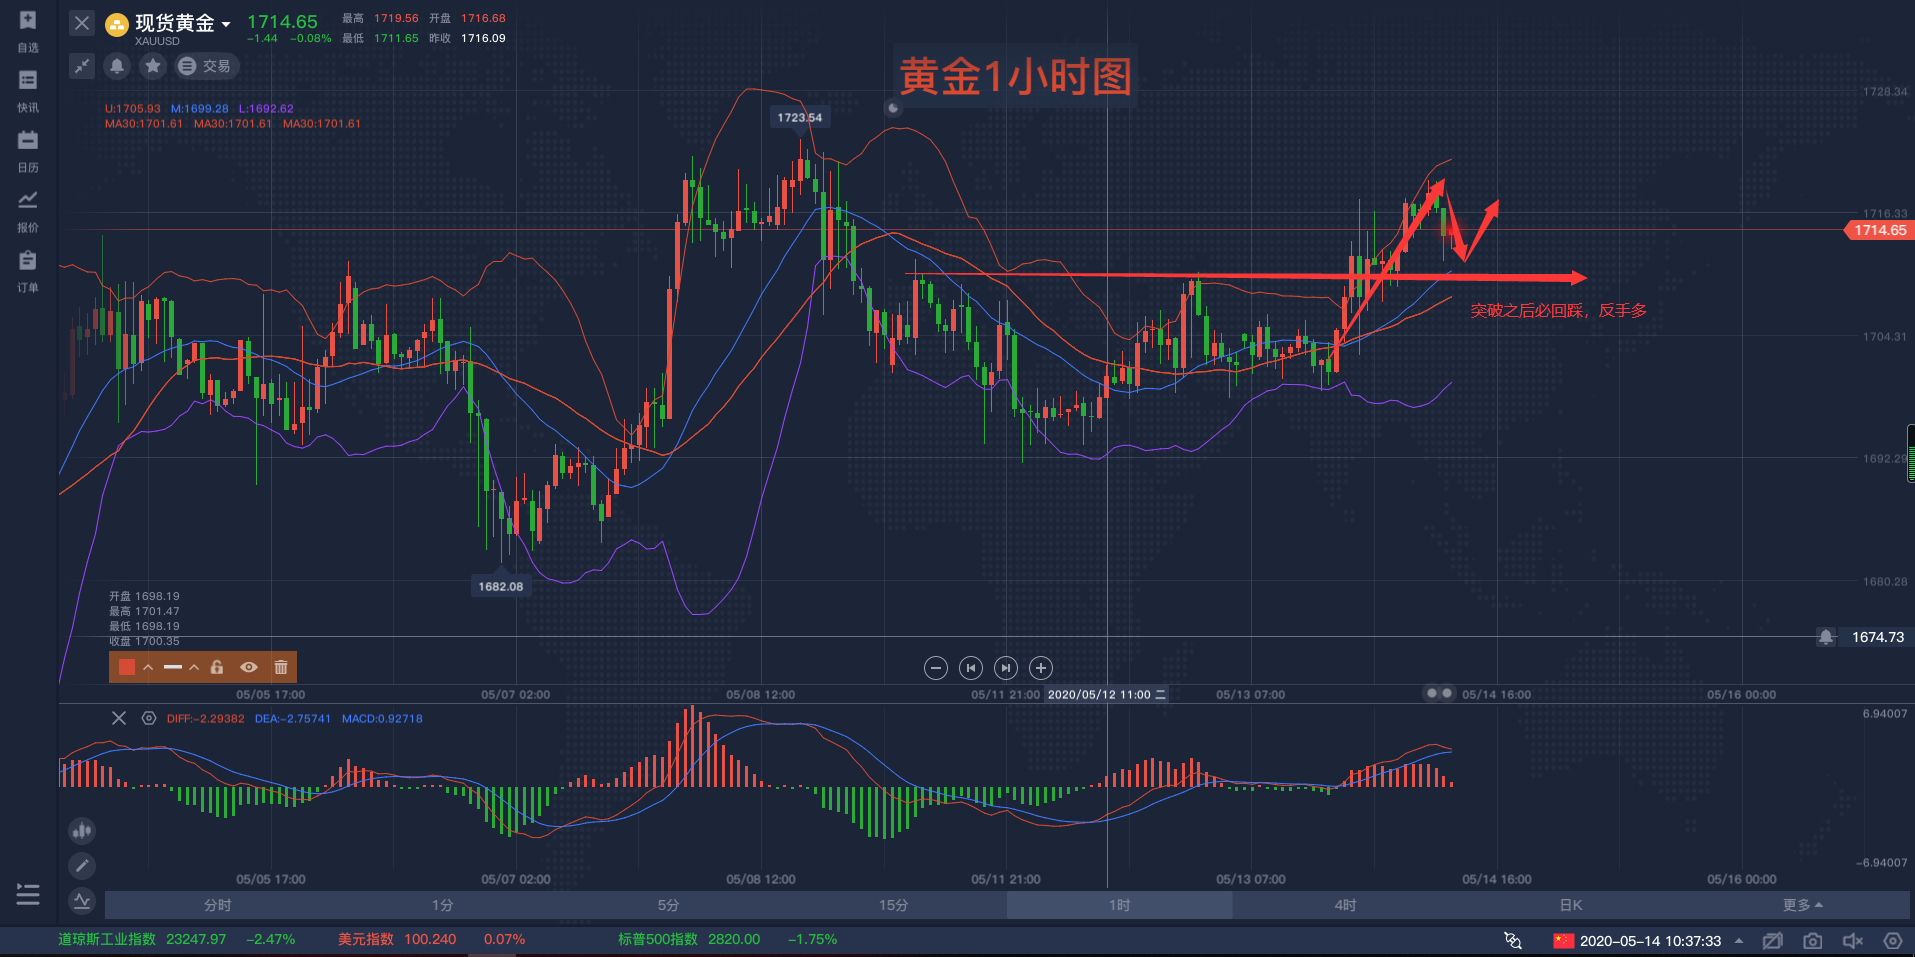The height and width of the screenshot is (957, 1915).
Task: Switch to the 4时 timeframe tab
Action: tap(1345, 905)
